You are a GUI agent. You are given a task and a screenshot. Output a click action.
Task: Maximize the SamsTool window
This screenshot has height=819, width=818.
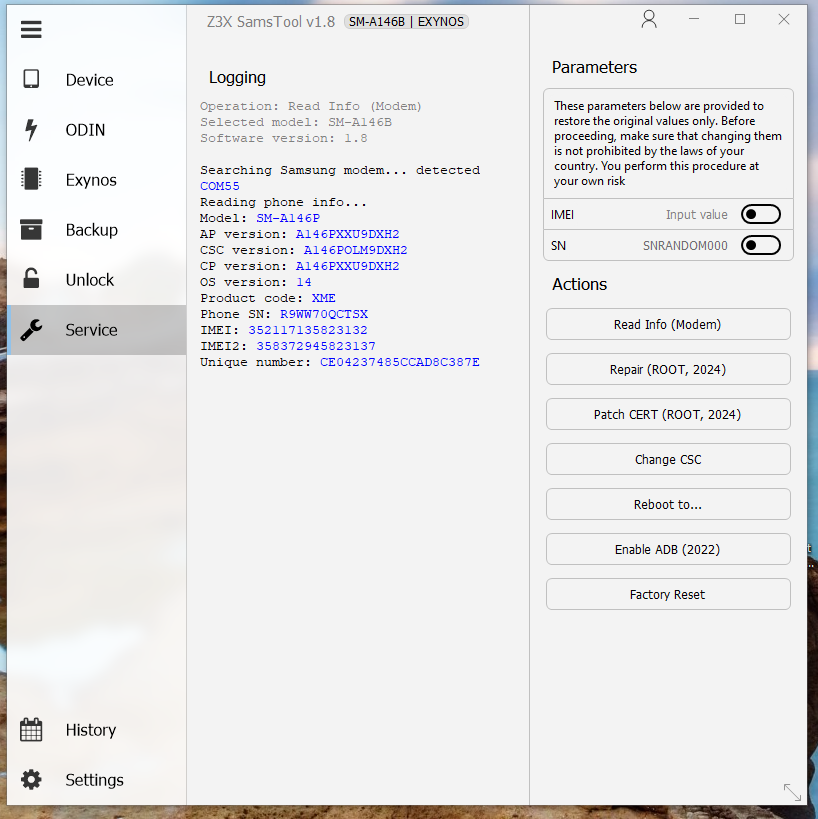(x=740, y=19)
